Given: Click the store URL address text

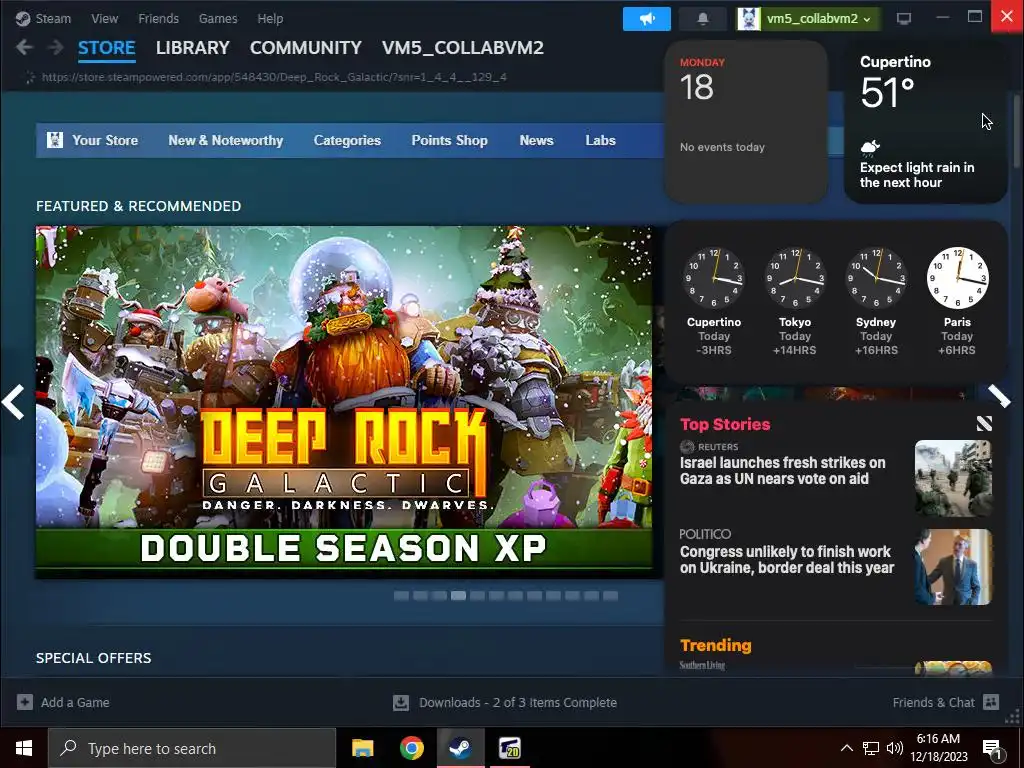Looking at the screenshot, I should pyautogui.click(x=274, y=77).
